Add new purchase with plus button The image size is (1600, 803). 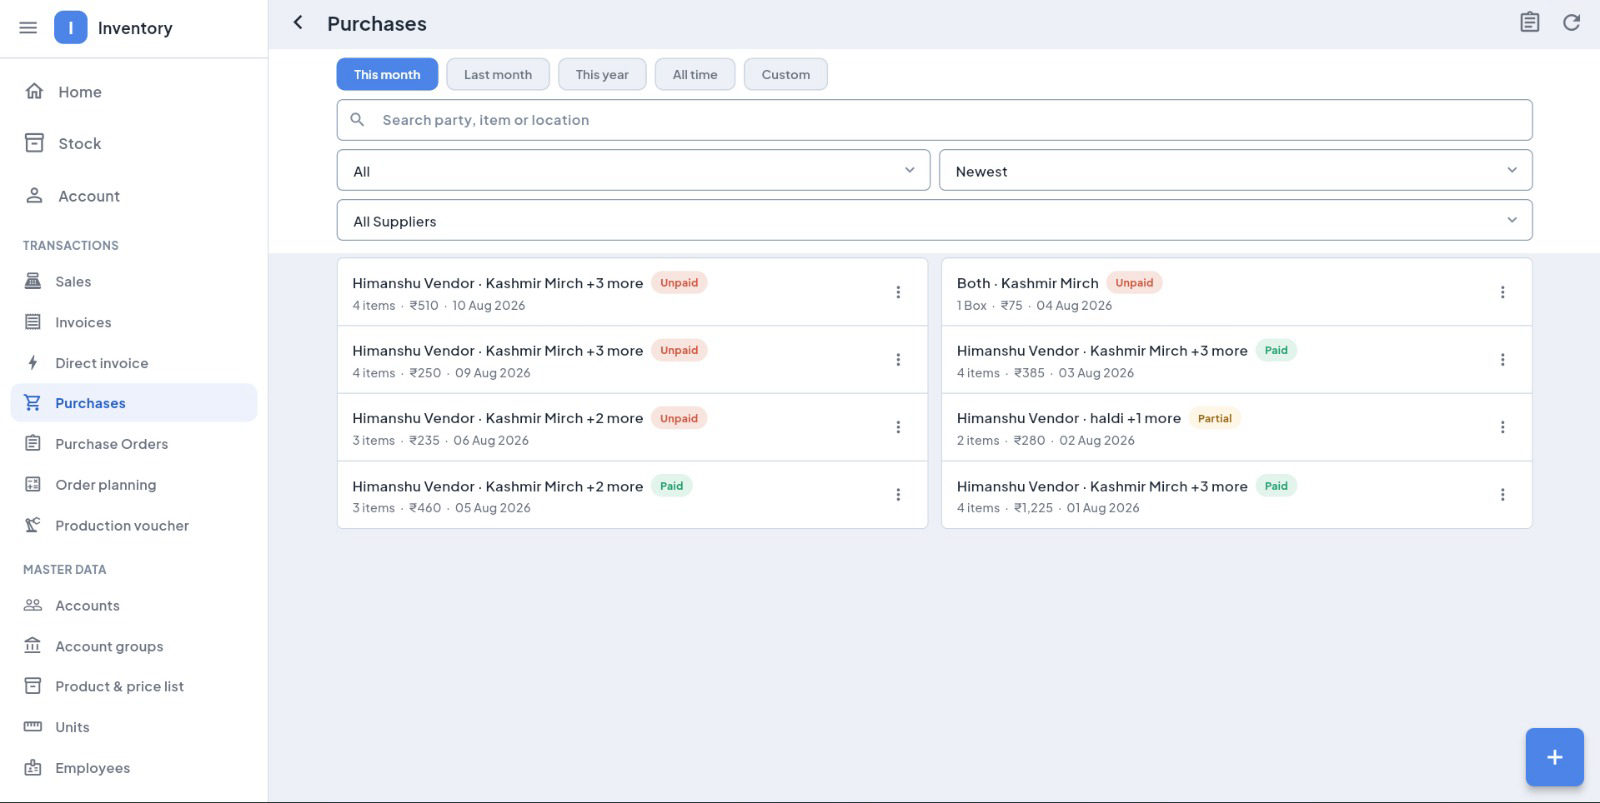point(1554,757)
